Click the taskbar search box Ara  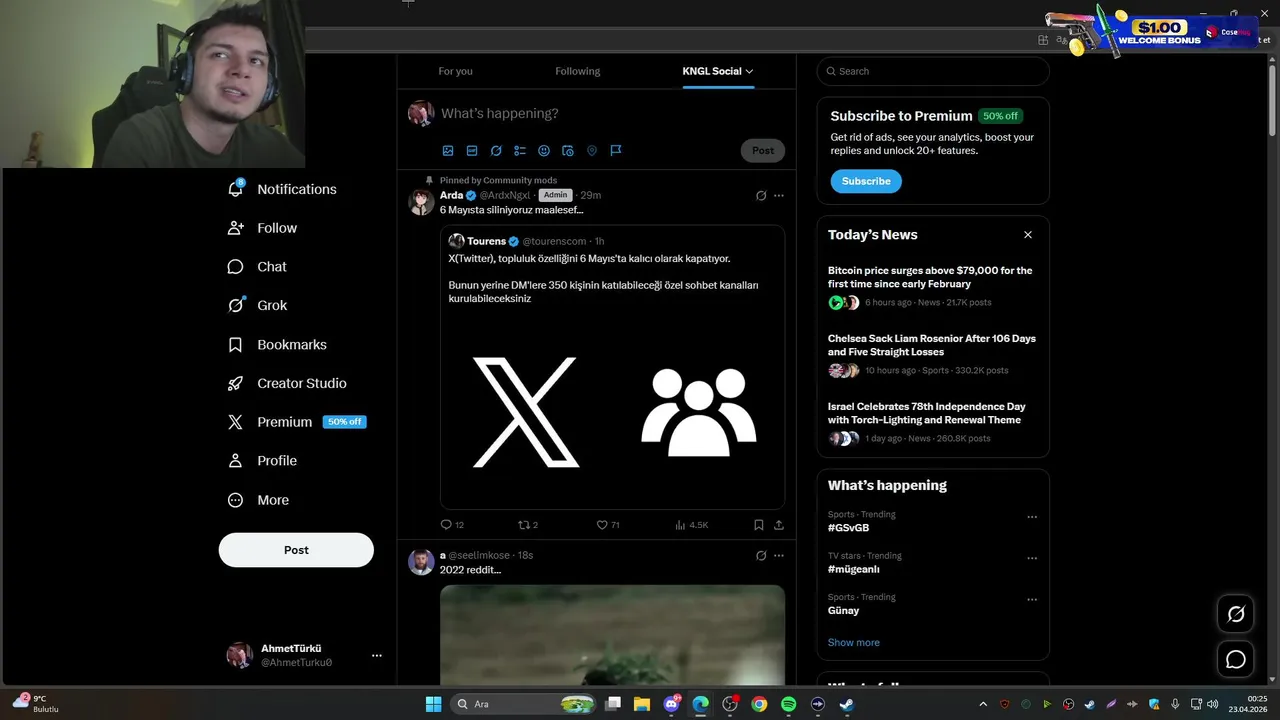pyautogui.click(x=525, y=704)
